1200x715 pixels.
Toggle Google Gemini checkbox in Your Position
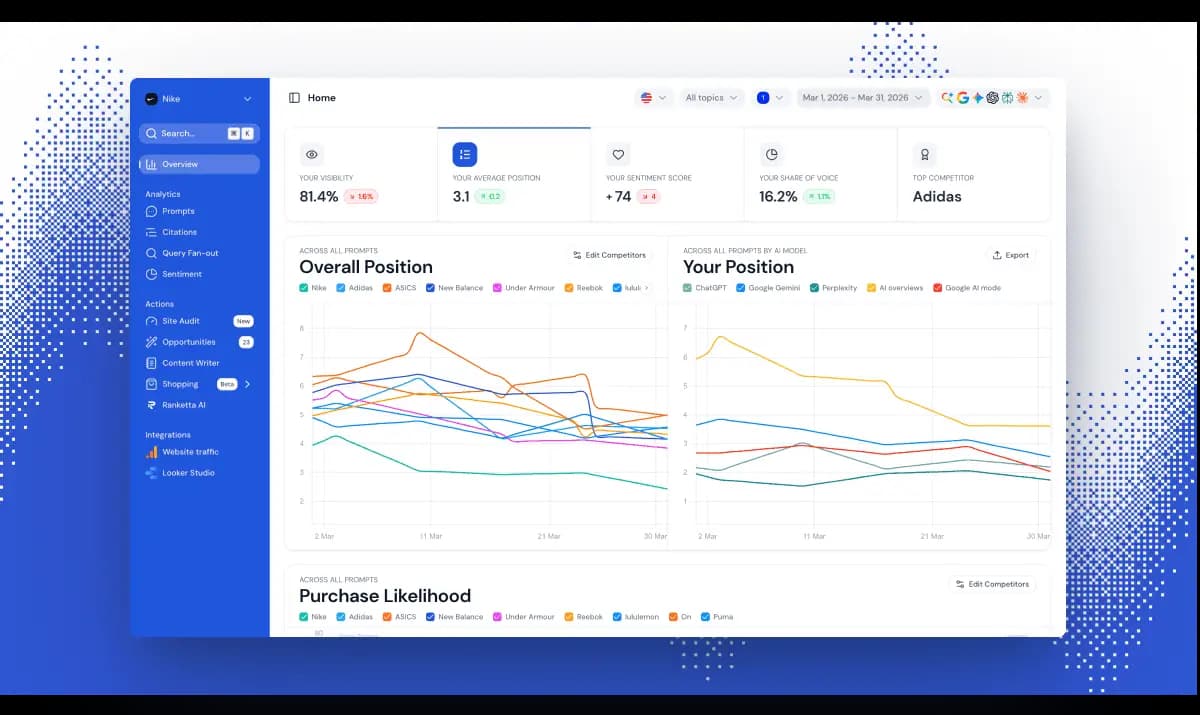coord(740,288)
